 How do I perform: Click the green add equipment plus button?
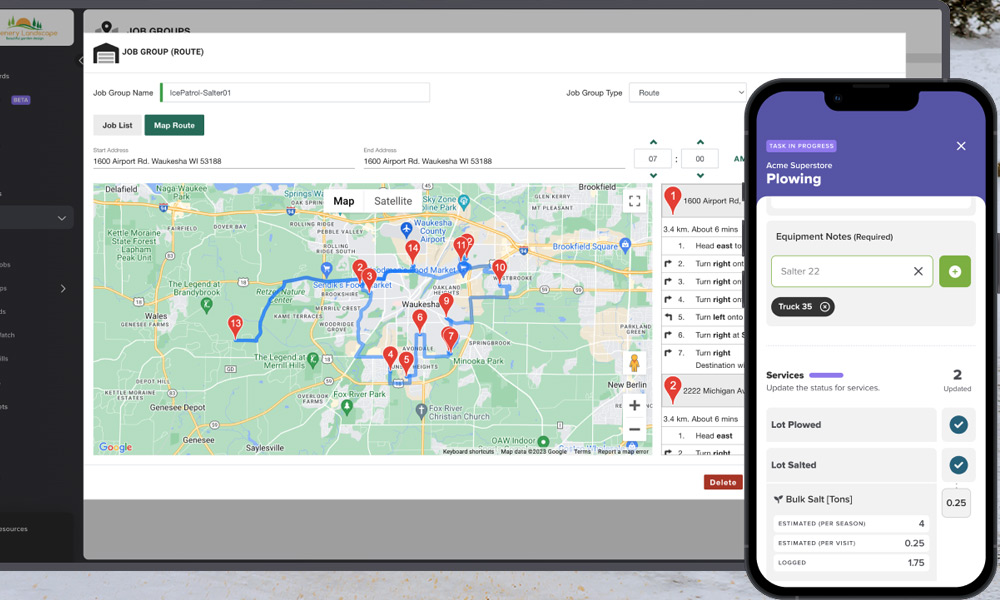point(954,271)
